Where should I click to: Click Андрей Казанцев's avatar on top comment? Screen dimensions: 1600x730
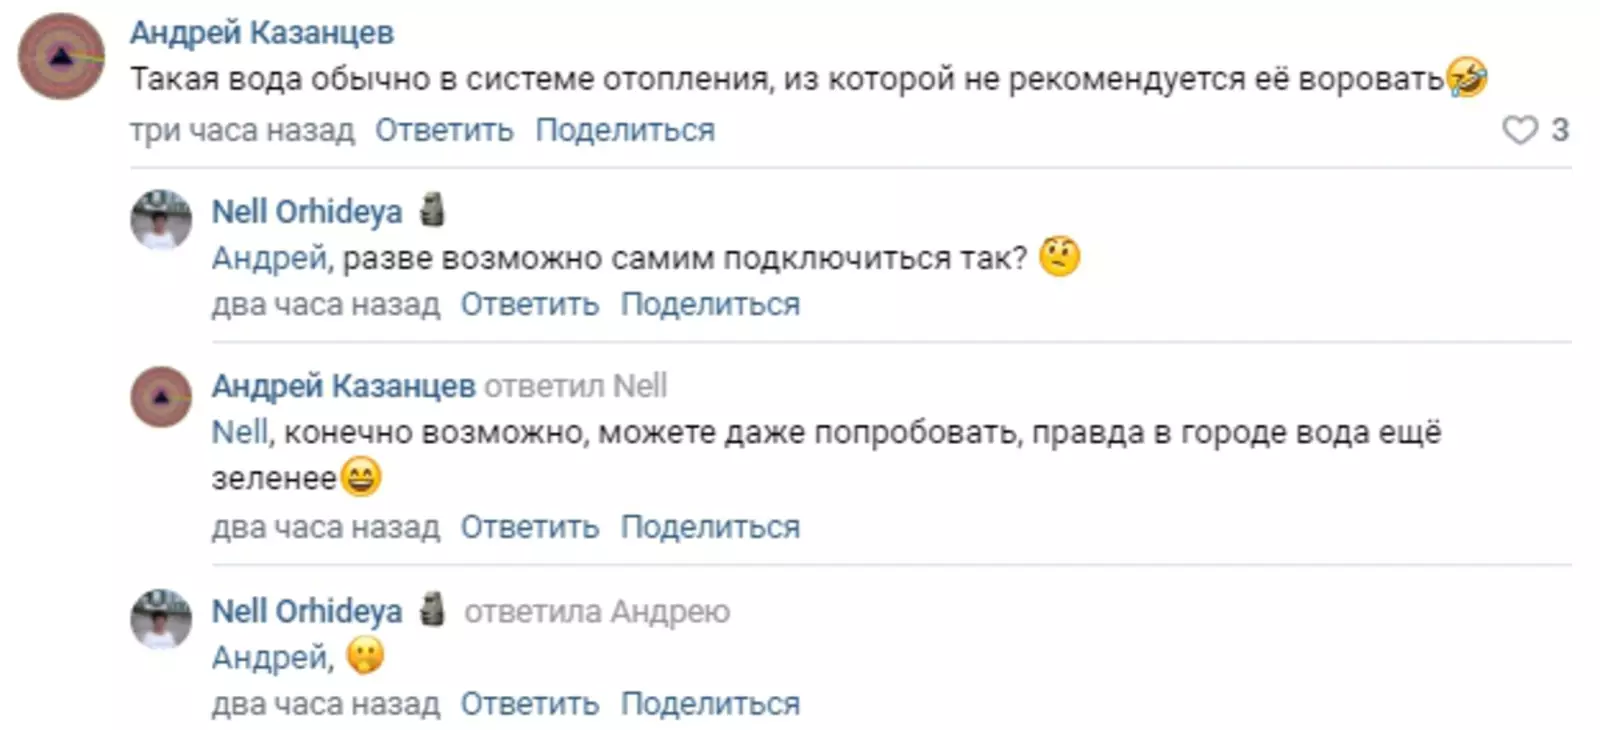pos(62,57)
